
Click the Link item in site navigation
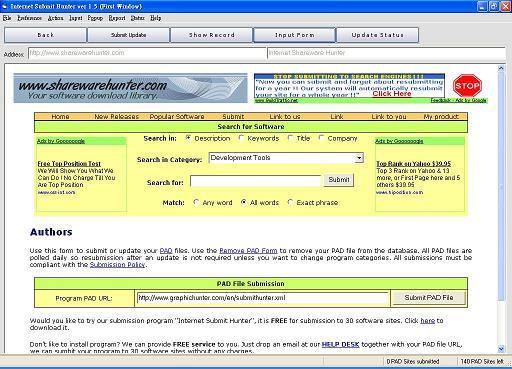click(x=337, y=117)
